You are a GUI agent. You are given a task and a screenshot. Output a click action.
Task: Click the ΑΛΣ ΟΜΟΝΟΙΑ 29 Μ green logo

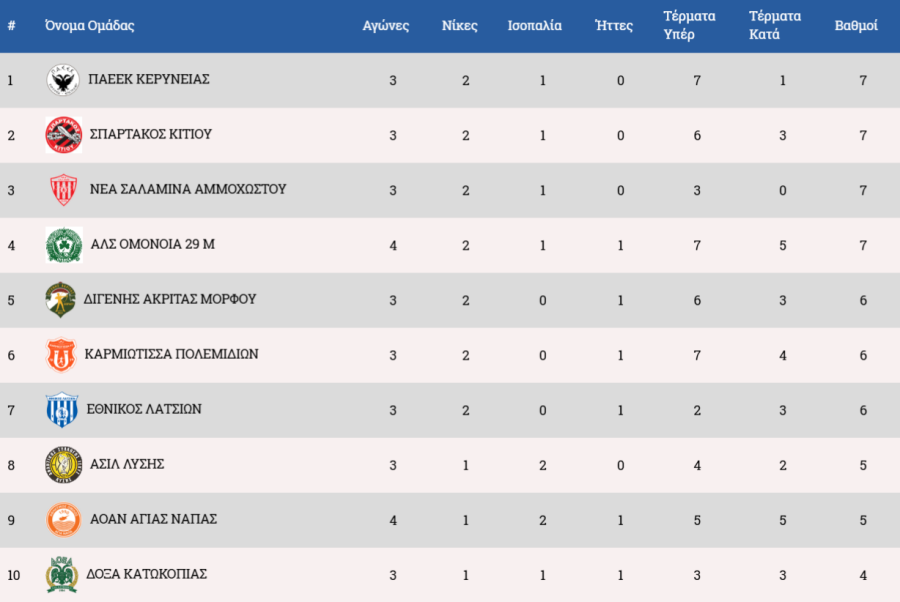click(x=63, y=245)
